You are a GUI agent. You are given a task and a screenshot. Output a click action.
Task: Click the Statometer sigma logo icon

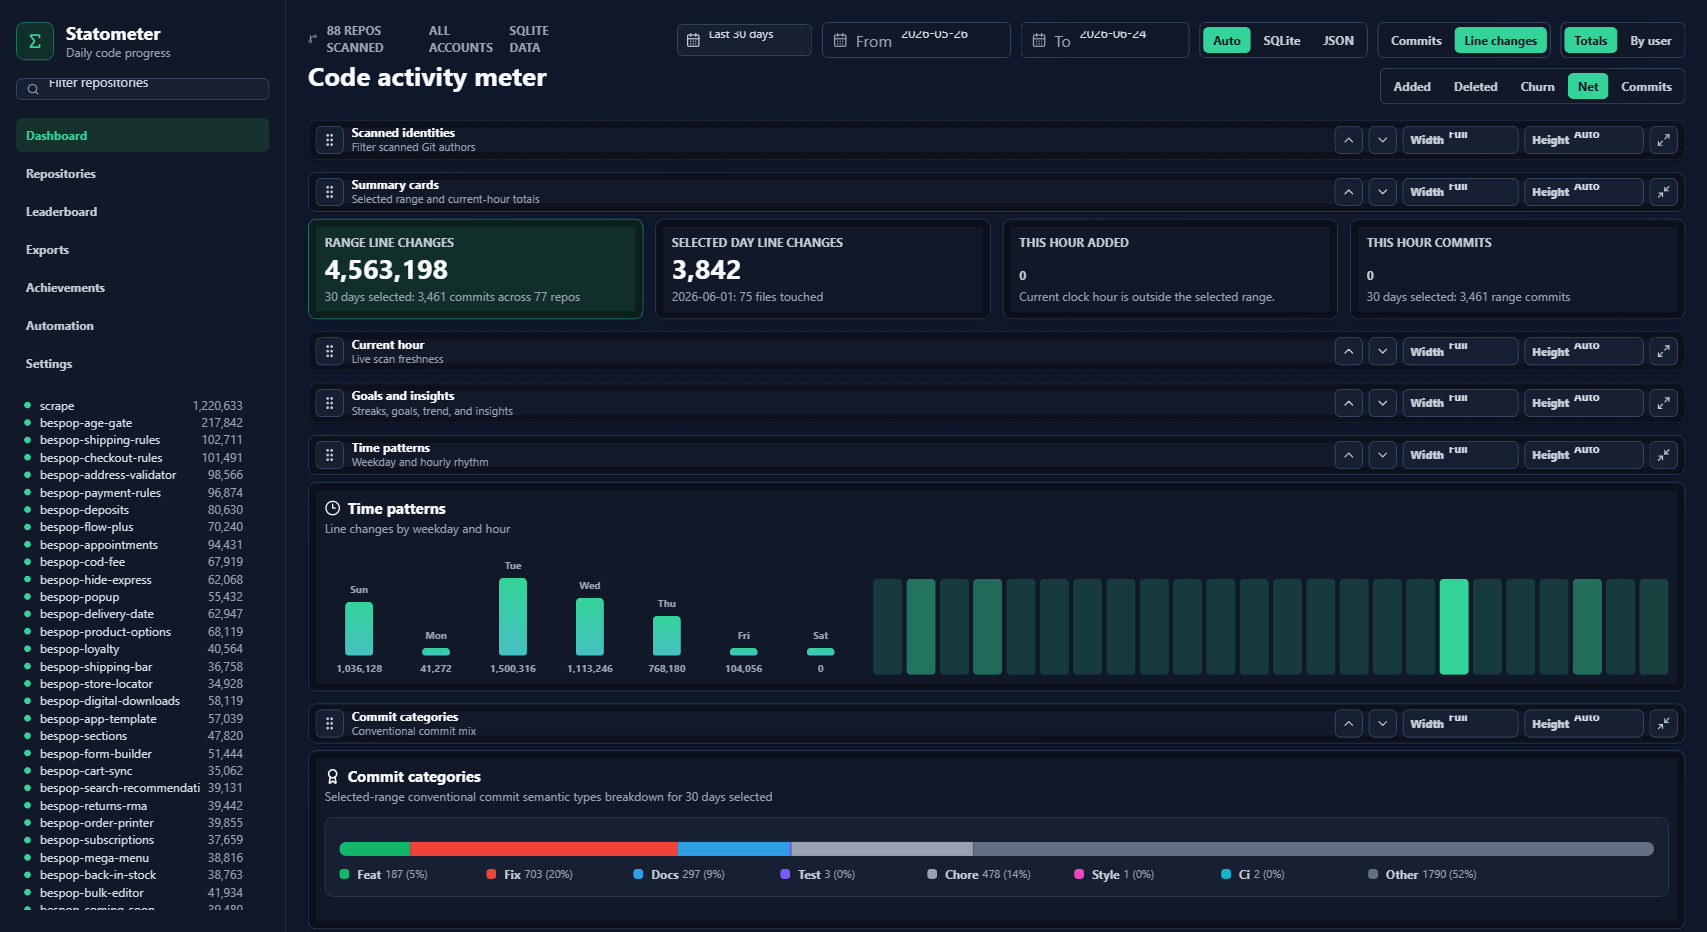35,41
